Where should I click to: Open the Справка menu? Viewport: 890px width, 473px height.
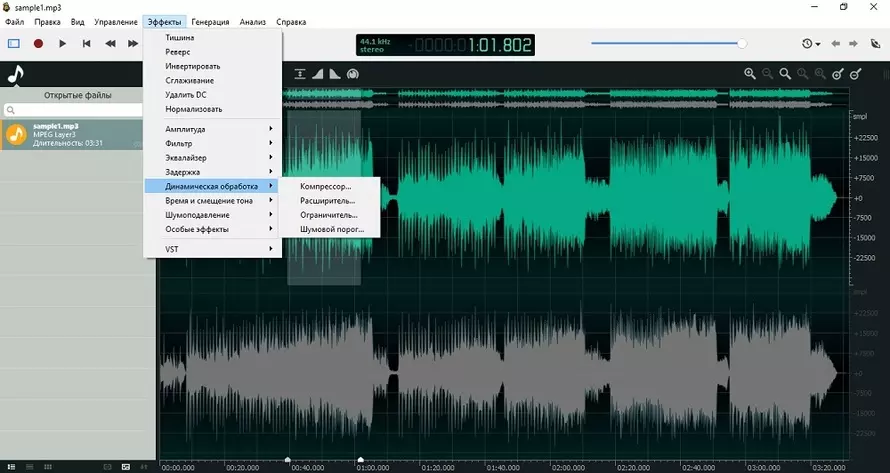(x=291, y=22)
